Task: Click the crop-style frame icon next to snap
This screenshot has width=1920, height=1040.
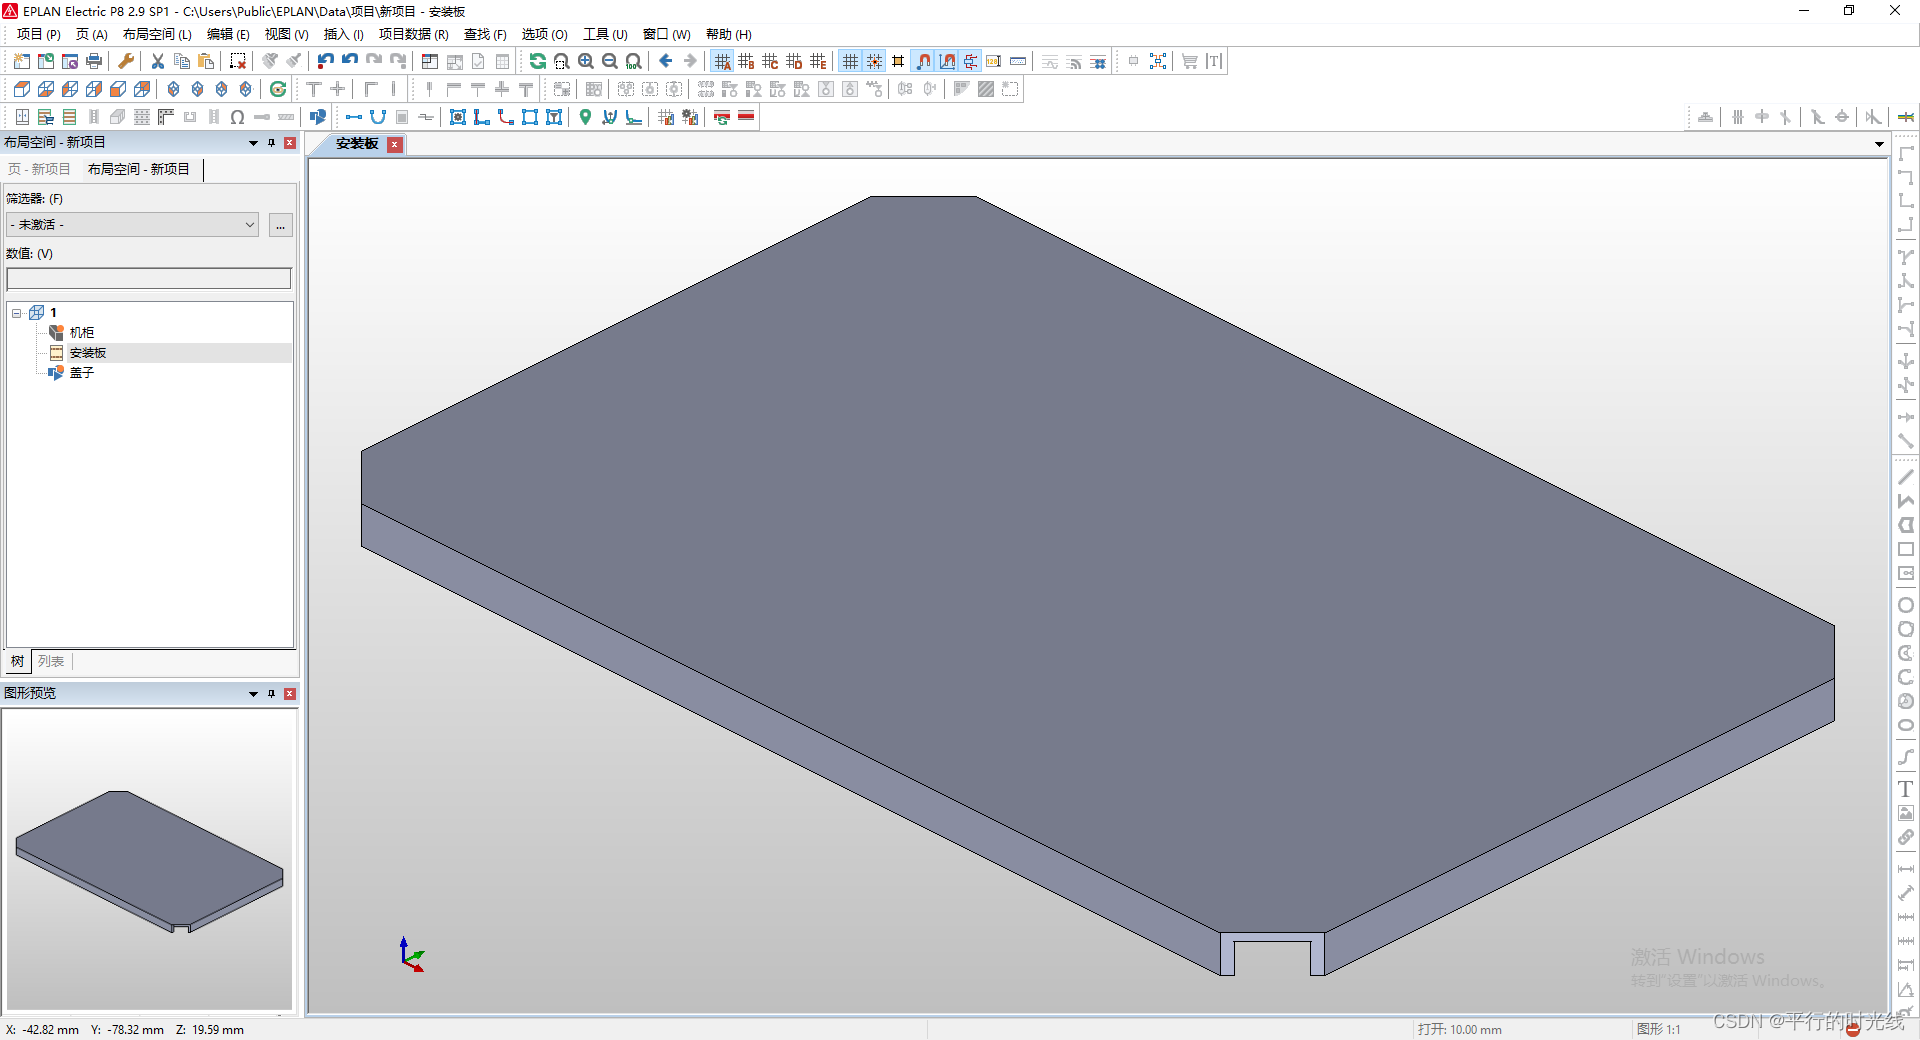Action: click(898, 61)
